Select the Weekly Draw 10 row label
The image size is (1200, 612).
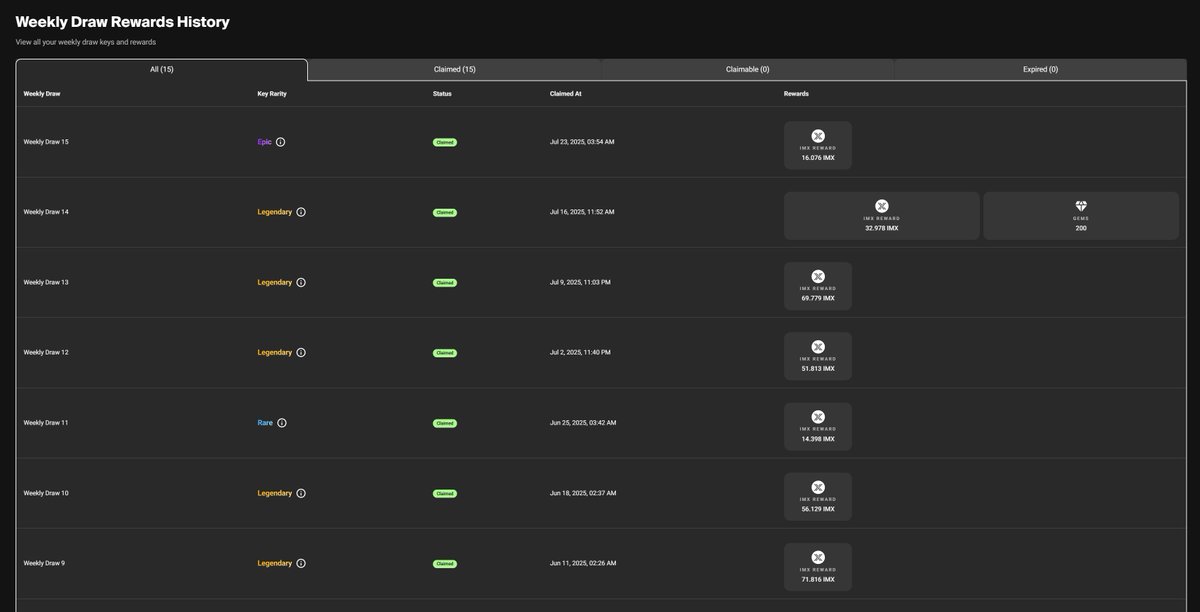pos(46,493)
